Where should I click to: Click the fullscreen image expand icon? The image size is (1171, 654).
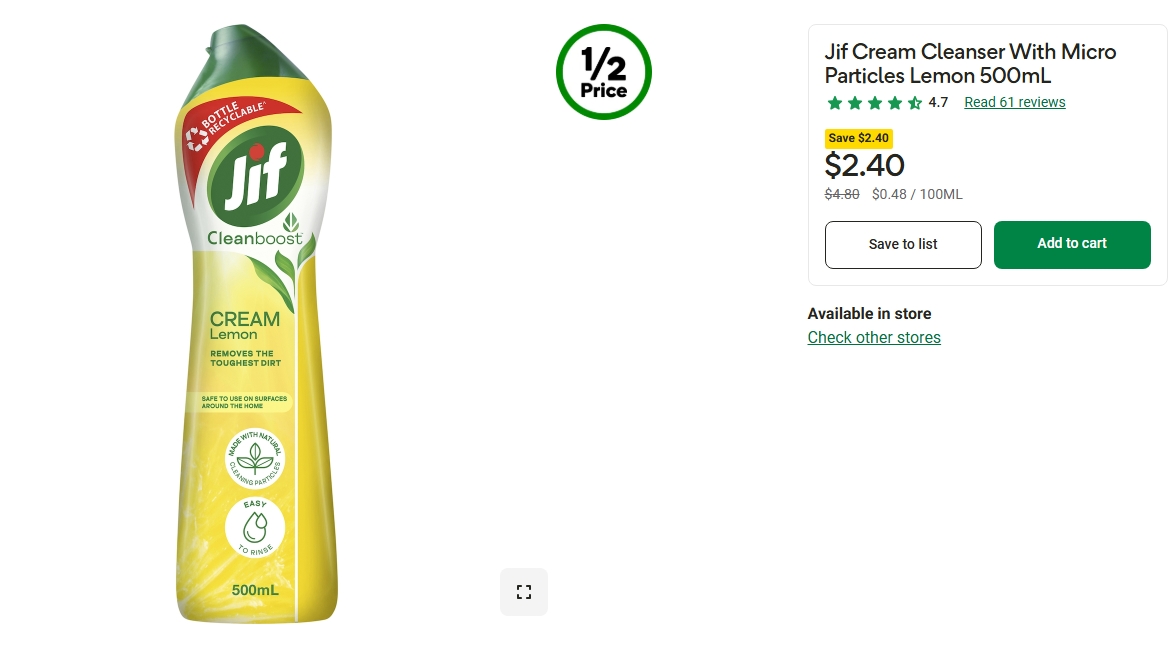click(524, 592)
